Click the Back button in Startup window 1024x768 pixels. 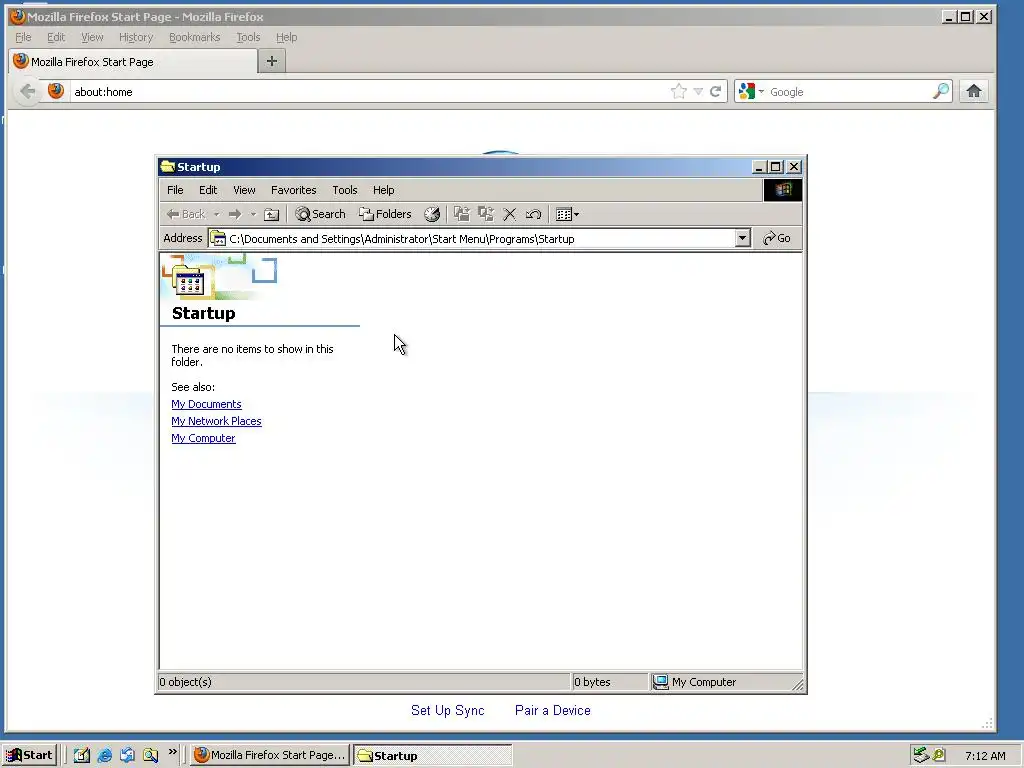pos(185,214)
